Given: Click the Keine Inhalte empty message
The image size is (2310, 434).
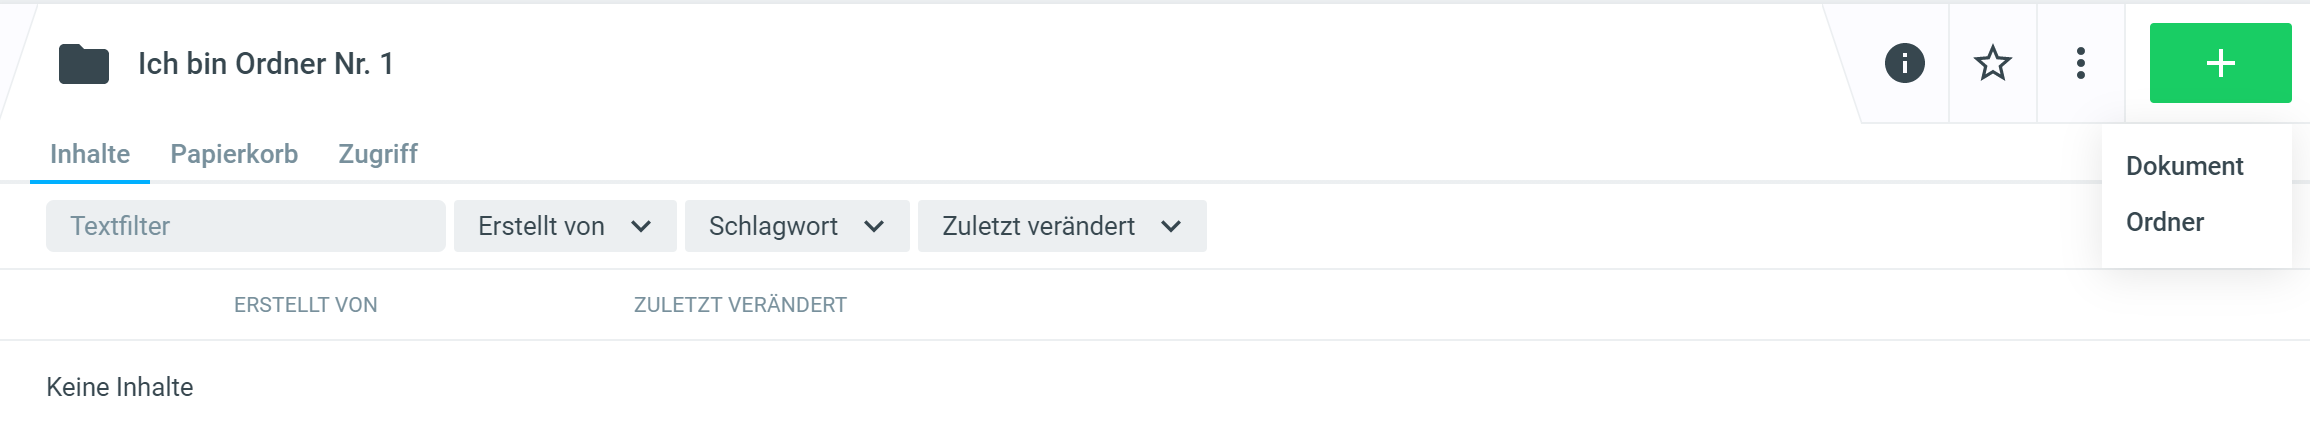Looking at the screenshot, I should [120, 387].
